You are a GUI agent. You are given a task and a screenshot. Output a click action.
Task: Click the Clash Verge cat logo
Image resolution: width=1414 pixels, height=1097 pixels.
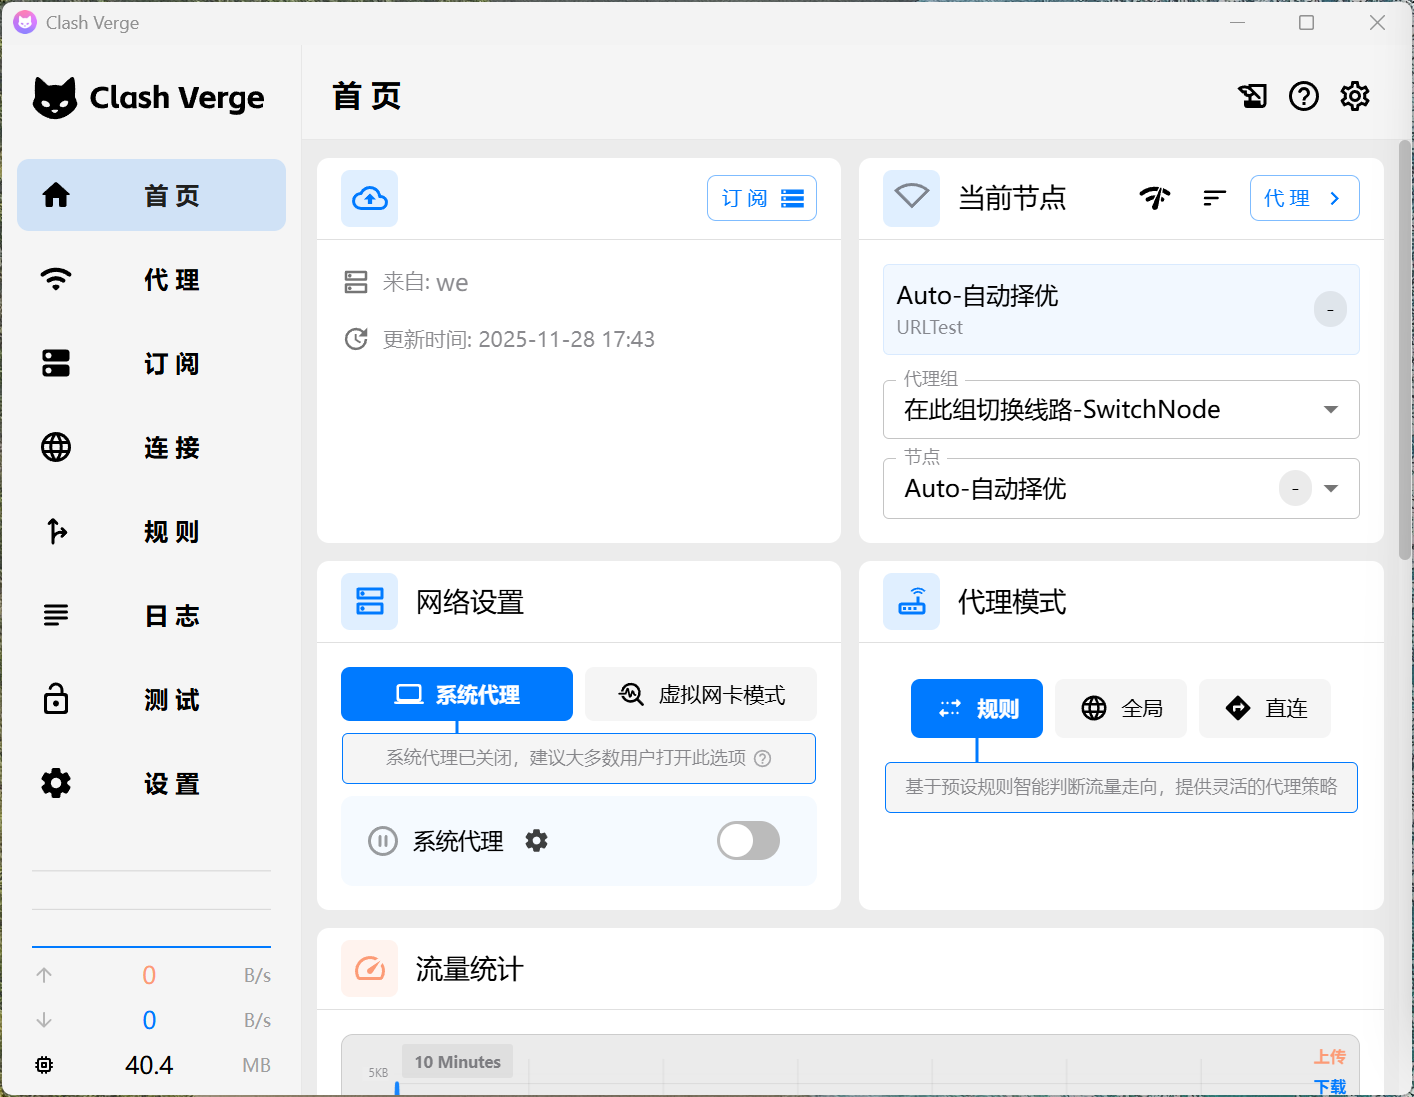(54, 98)
